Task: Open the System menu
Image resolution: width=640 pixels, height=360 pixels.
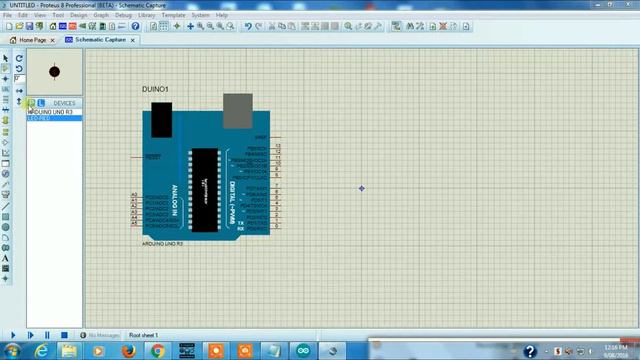Action: (200, 15)
